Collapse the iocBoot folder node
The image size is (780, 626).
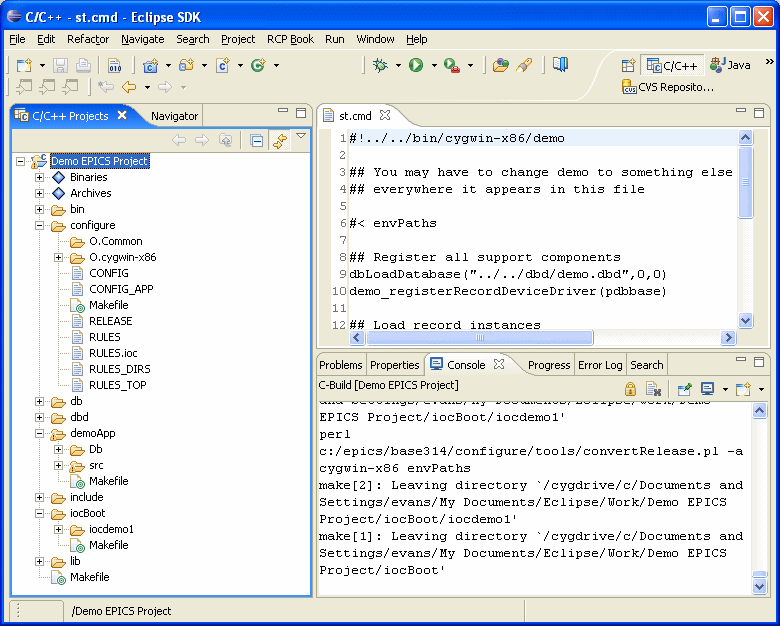click(39, 514)
